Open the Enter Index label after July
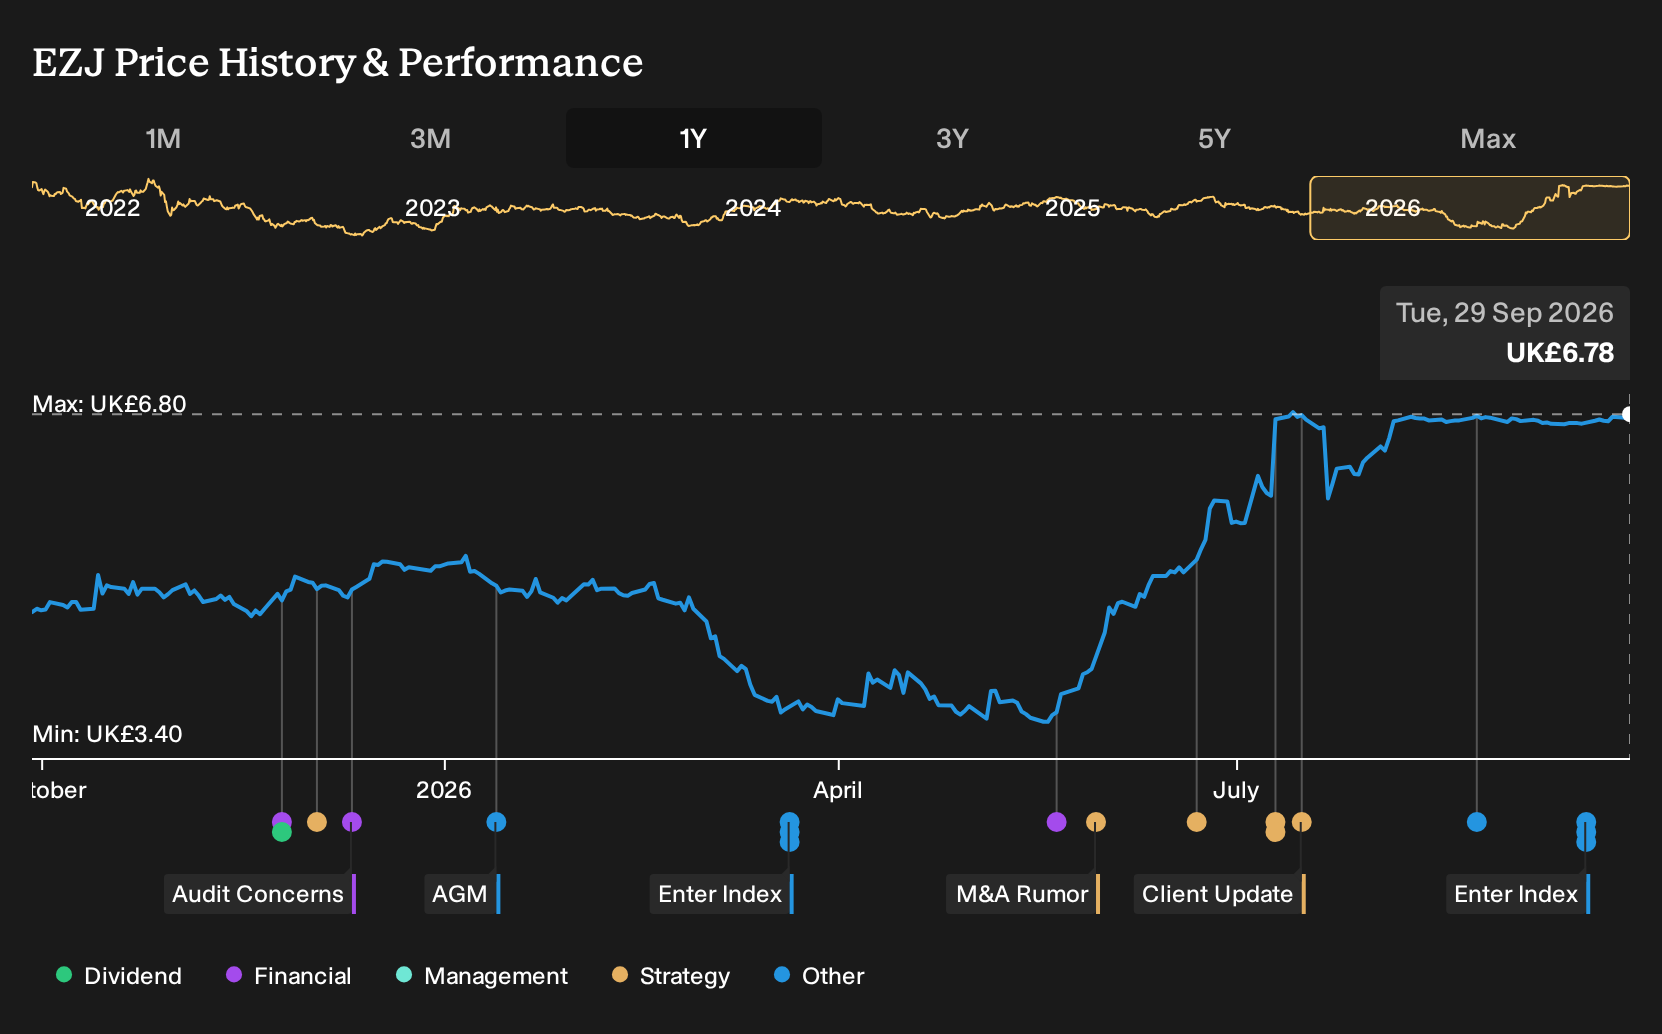1662x1034 pixels. [x=1518, y=894]
